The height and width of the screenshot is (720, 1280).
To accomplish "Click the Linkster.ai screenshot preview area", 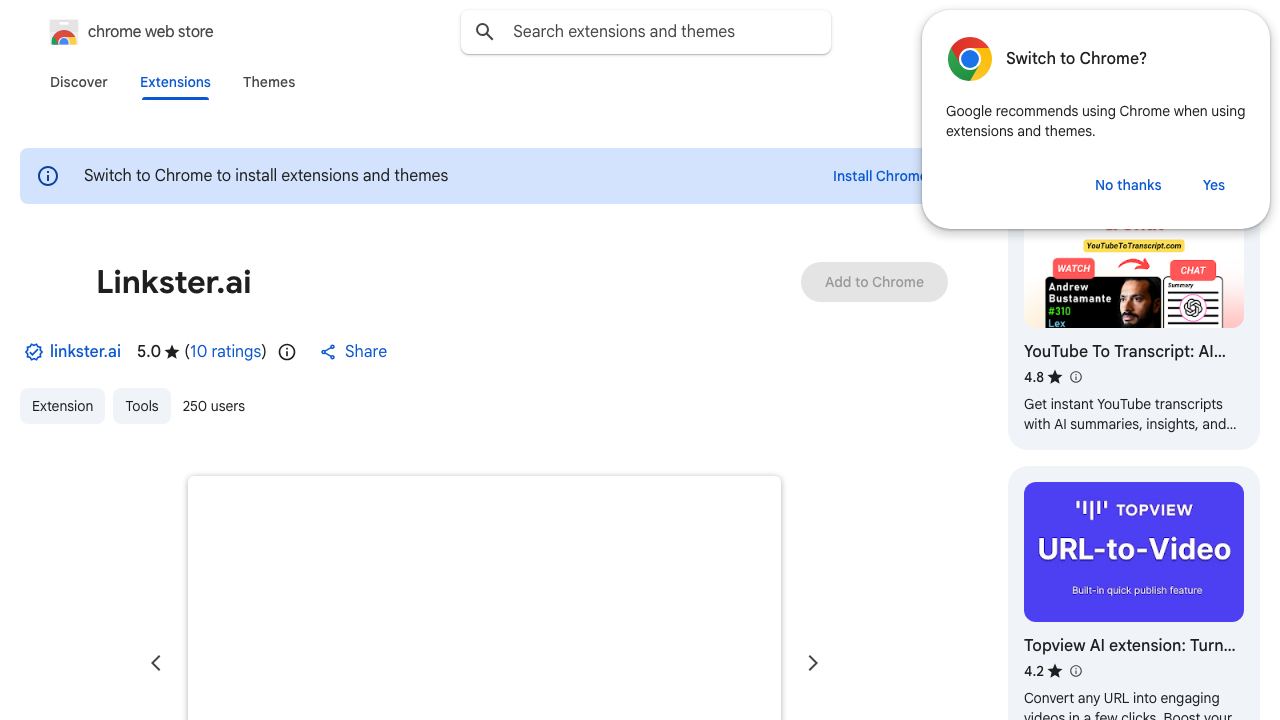I will [484, 598].
